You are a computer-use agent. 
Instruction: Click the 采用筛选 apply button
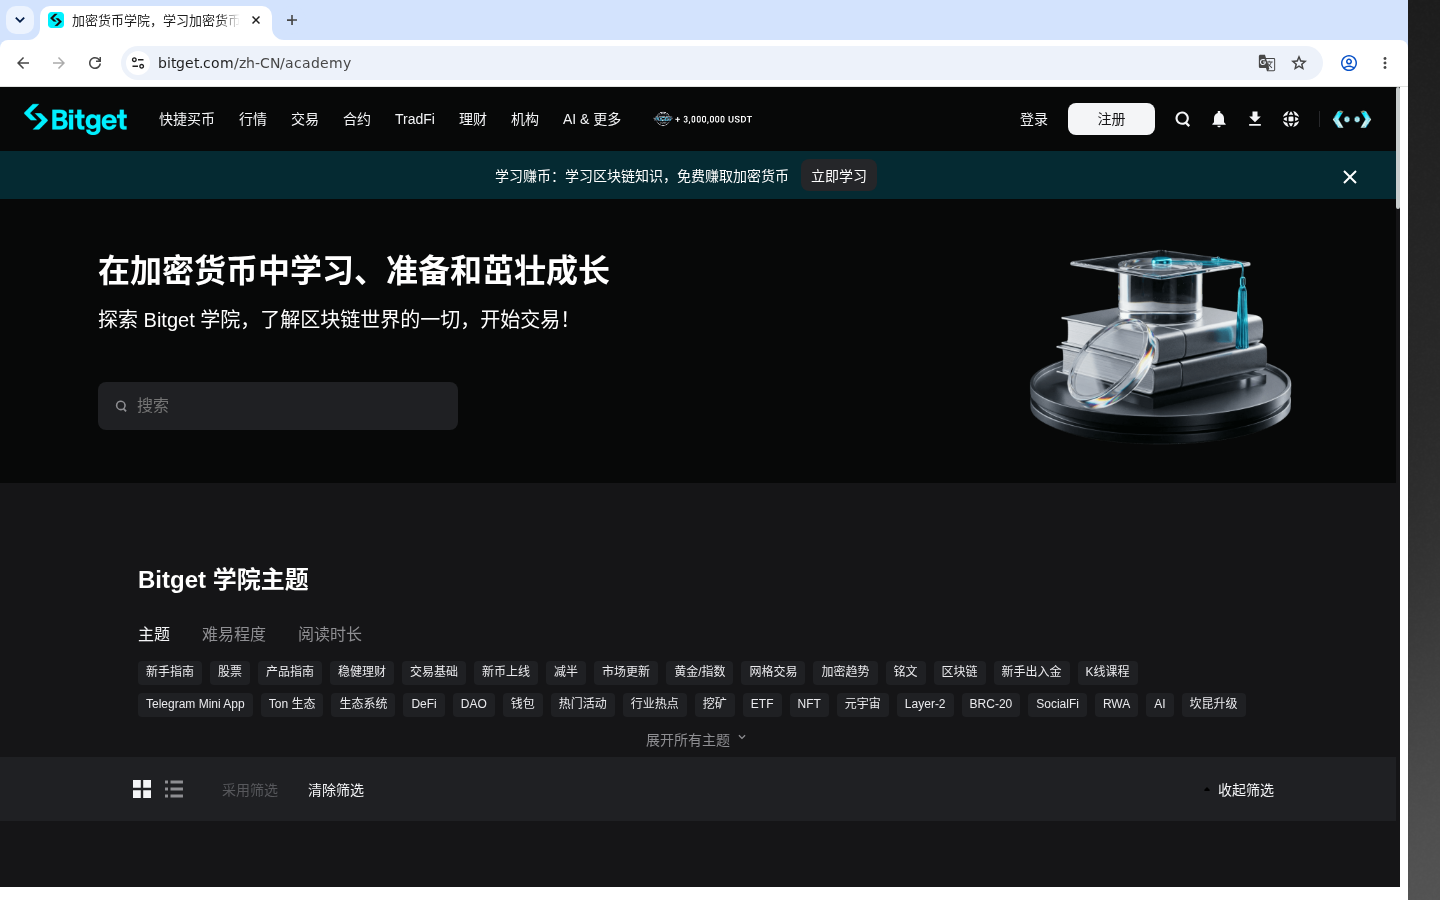250,790
